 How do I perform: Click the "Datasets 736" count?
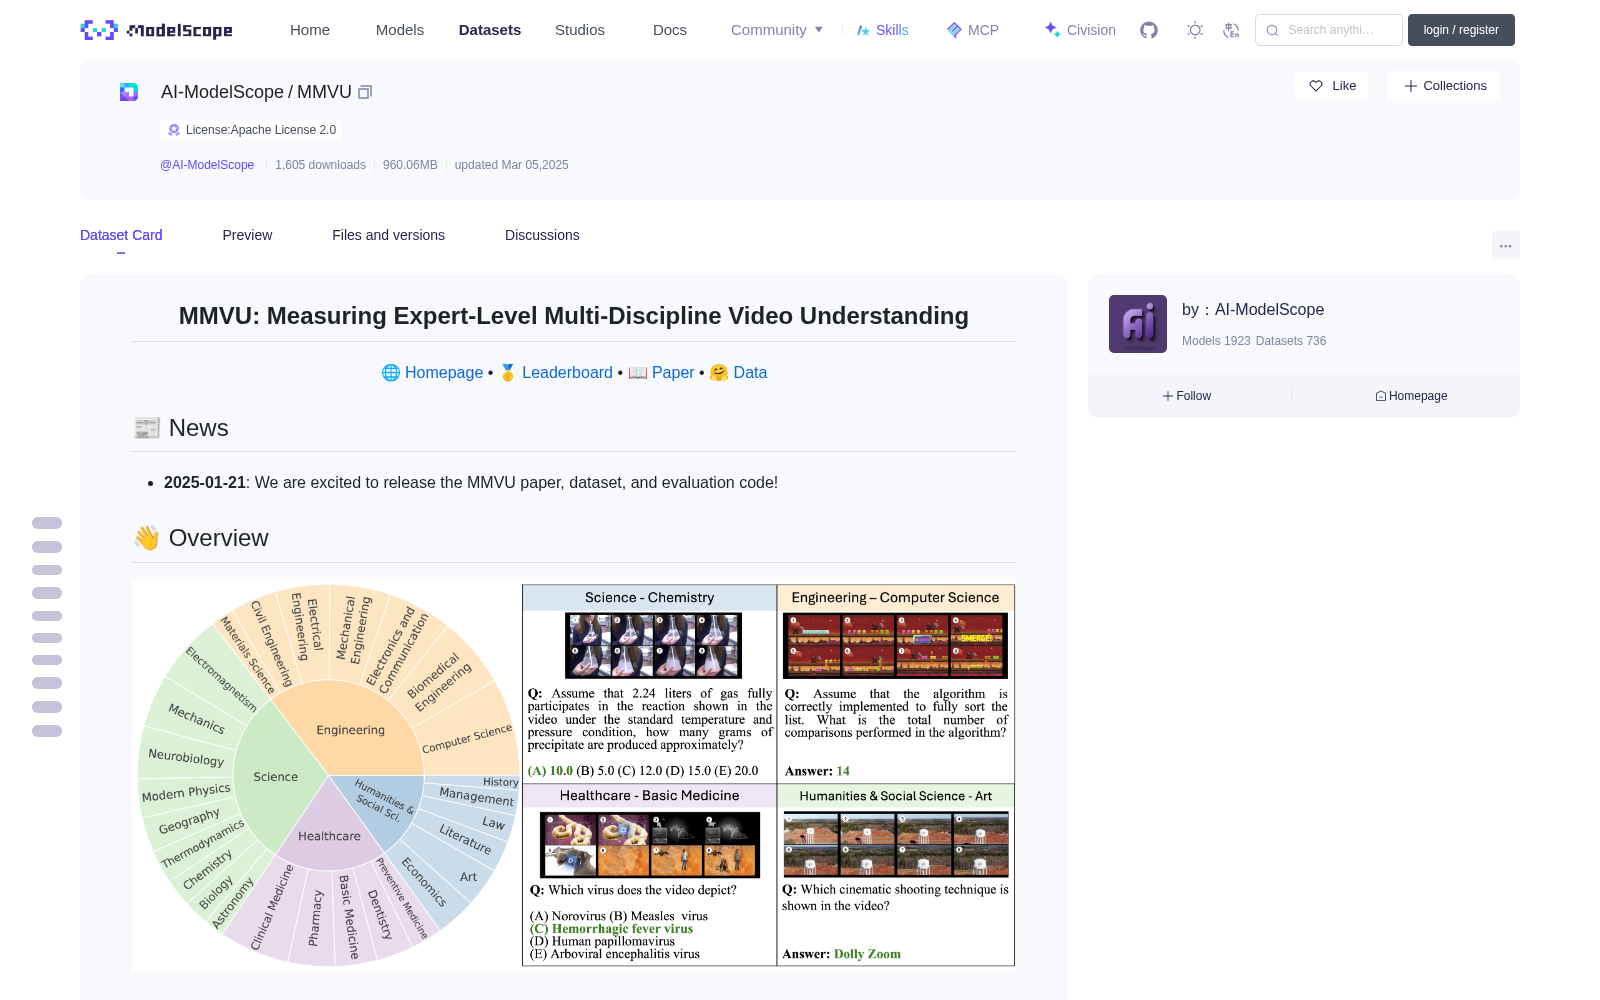coord(1291,341)
